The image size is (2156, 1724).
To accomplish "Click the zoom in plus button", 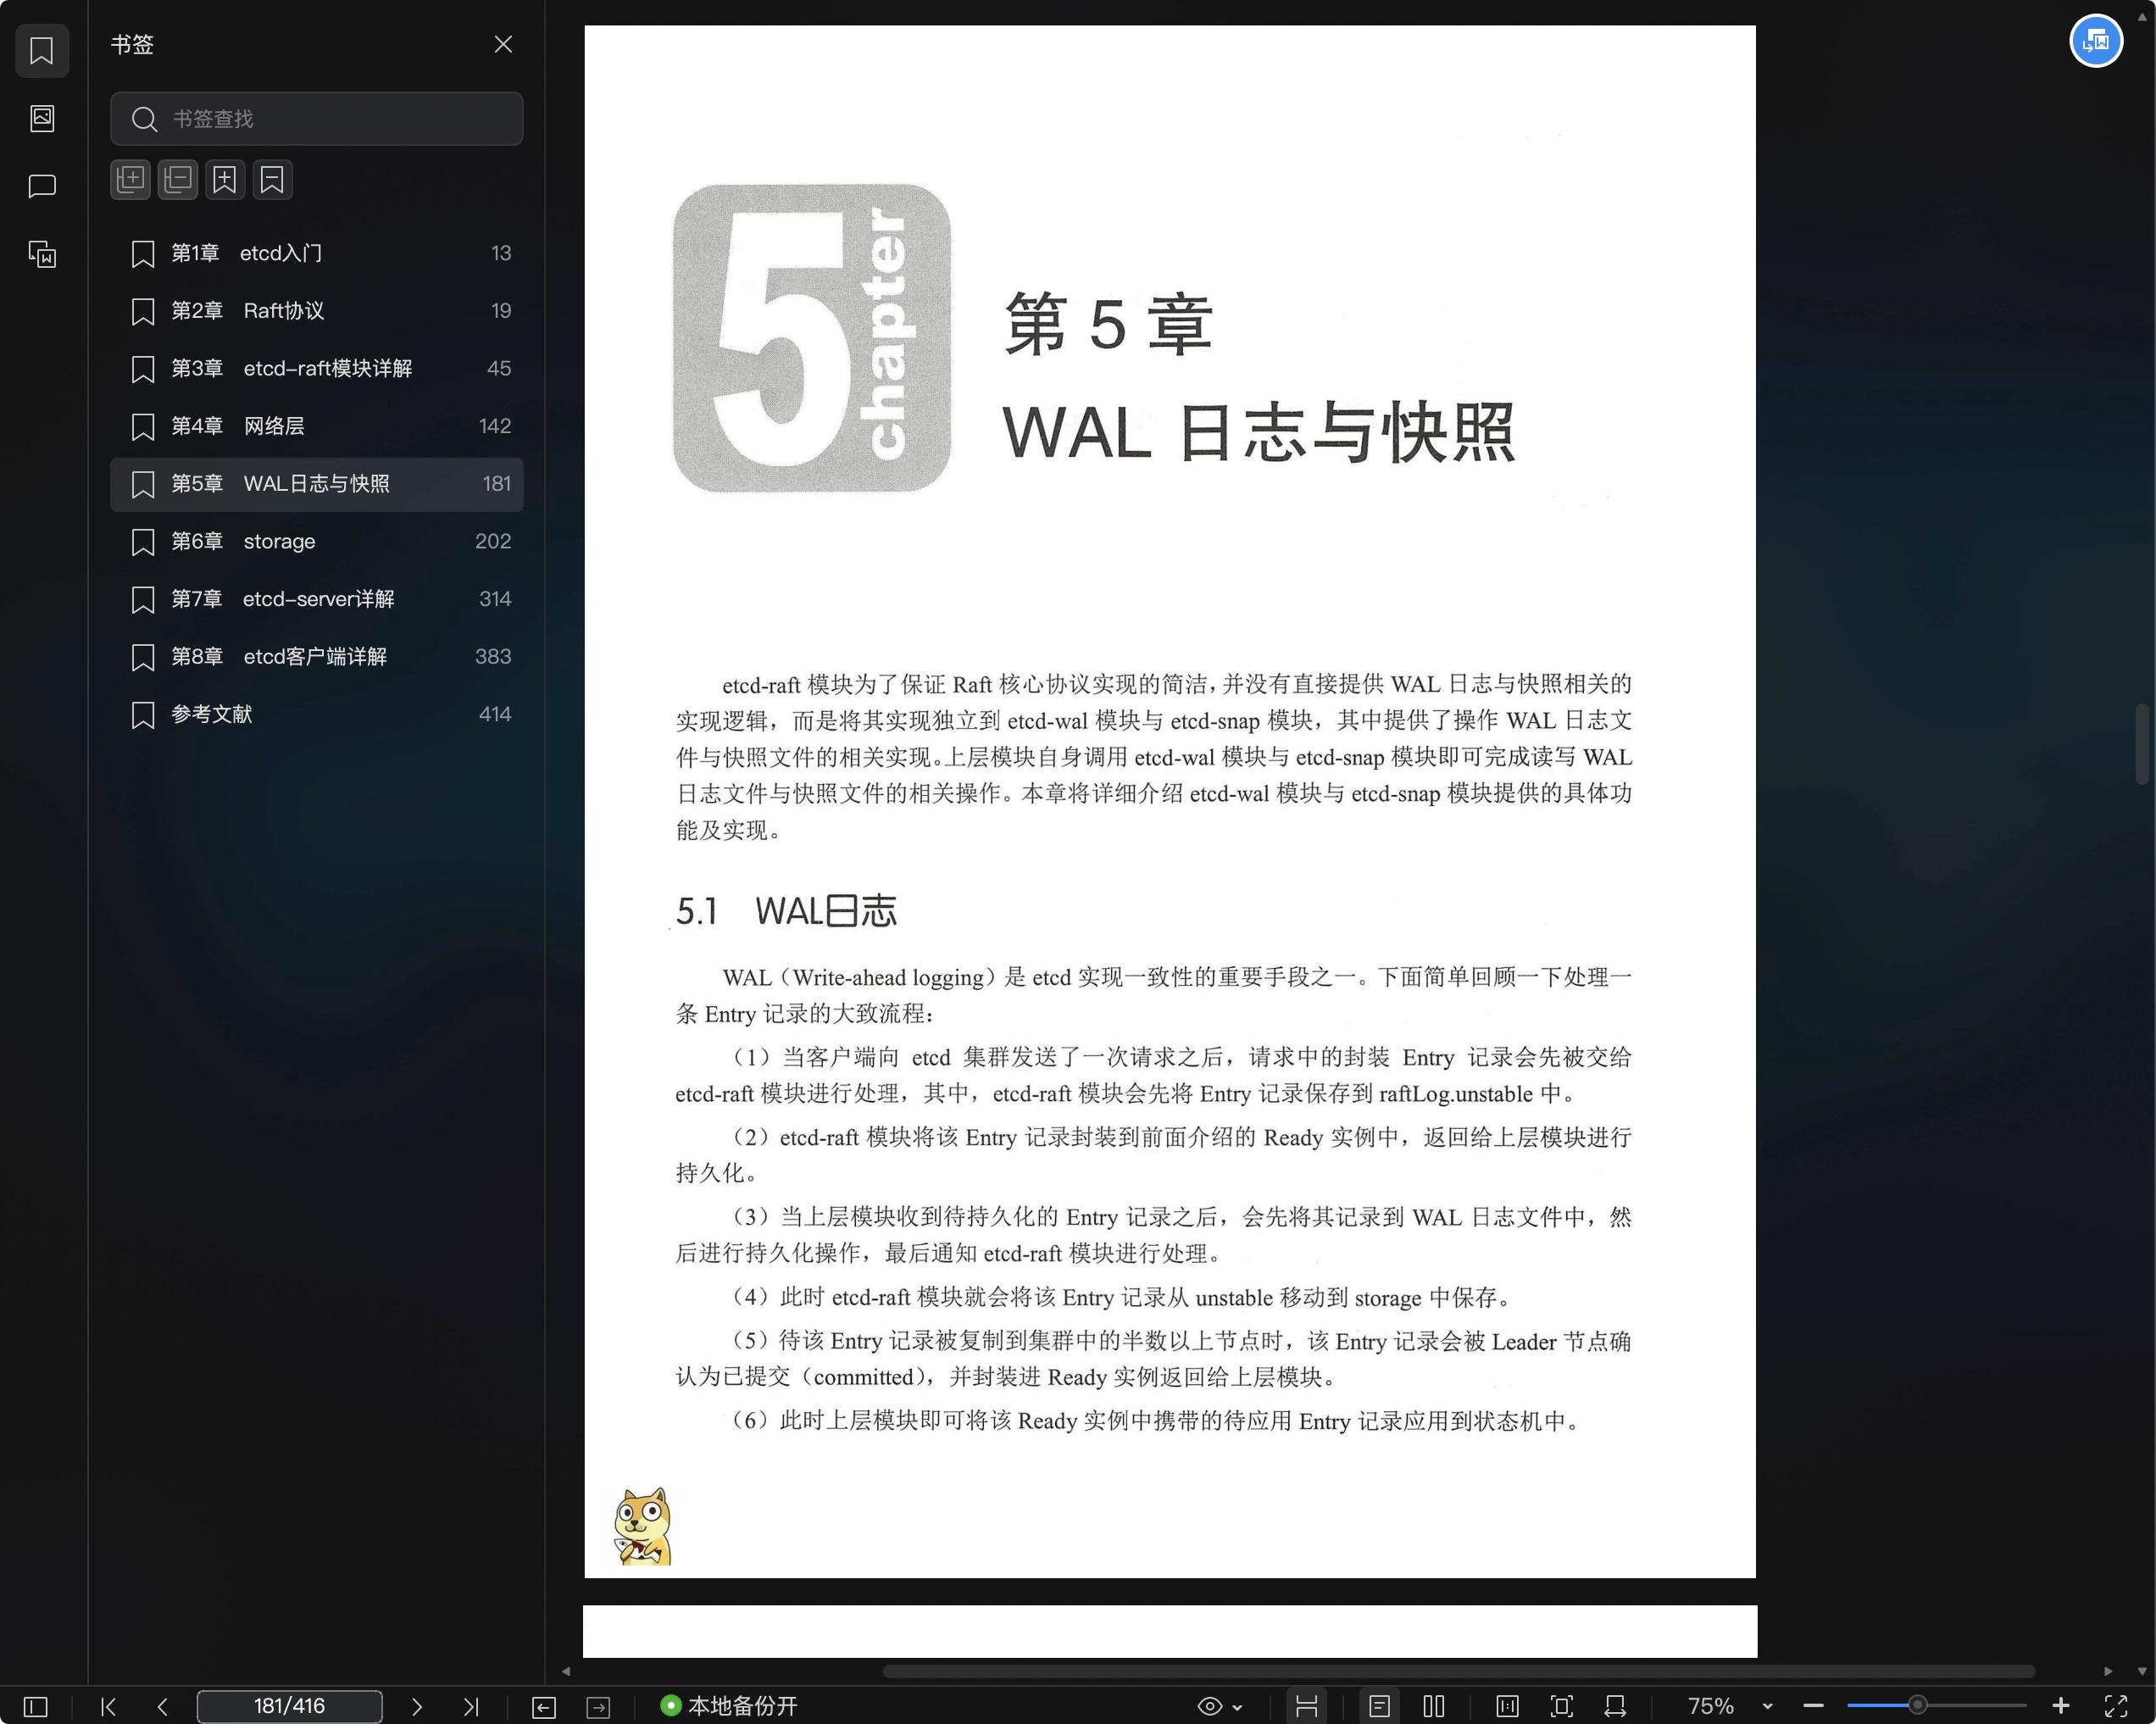I will (x=2061, y=1706).
